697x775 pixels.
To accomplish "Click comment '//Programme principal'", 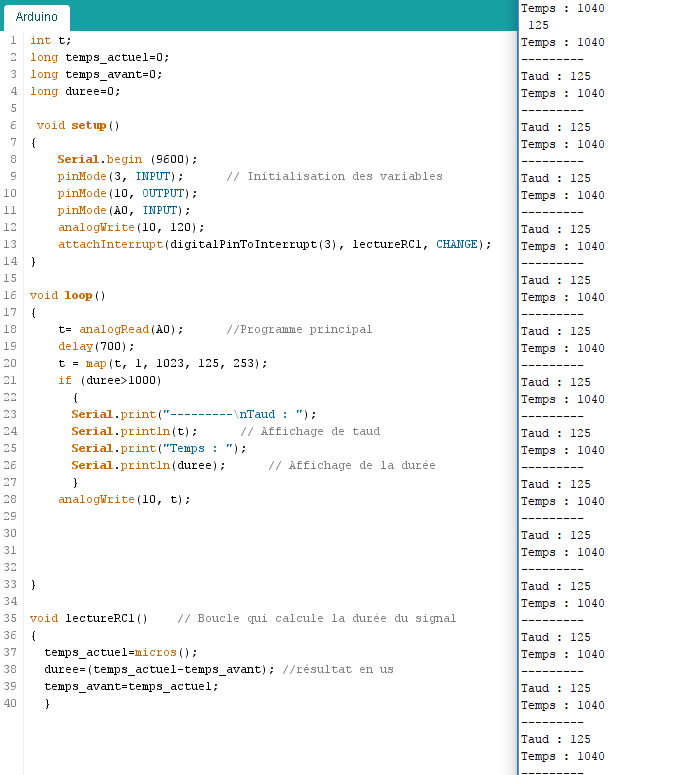I will [299, 329].
